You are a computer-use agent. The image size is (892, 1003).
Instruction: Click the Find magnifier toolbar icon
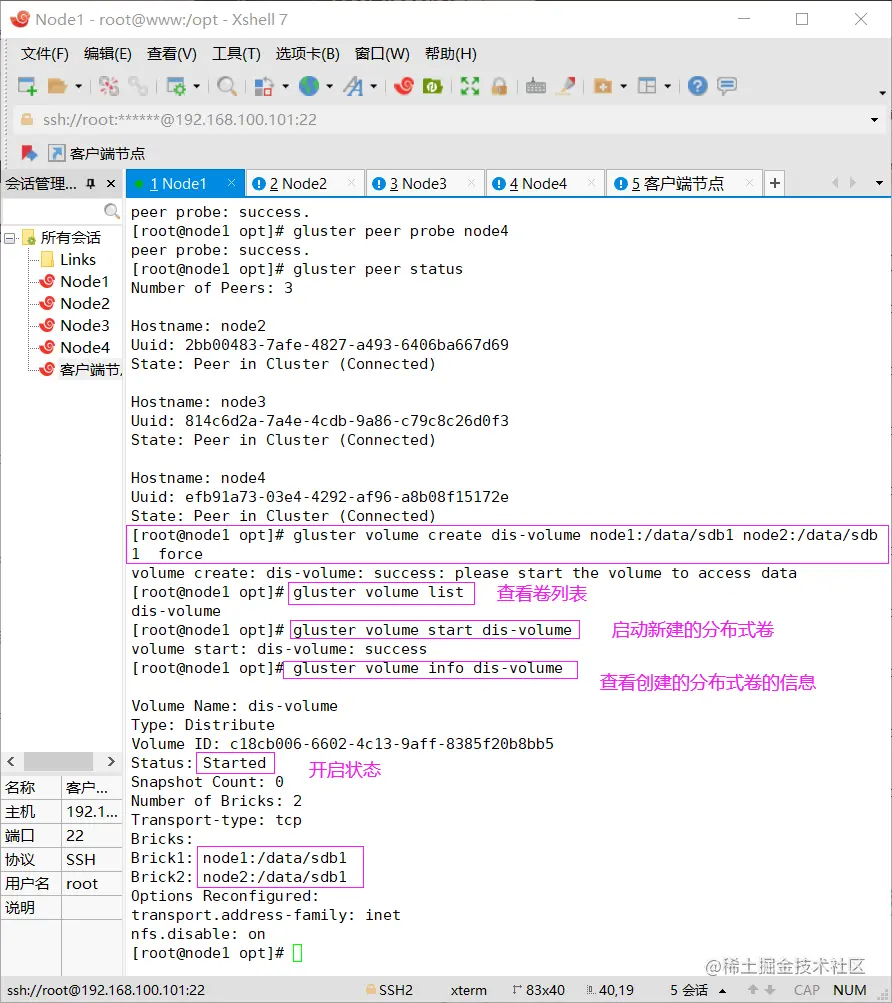(227, 86)
